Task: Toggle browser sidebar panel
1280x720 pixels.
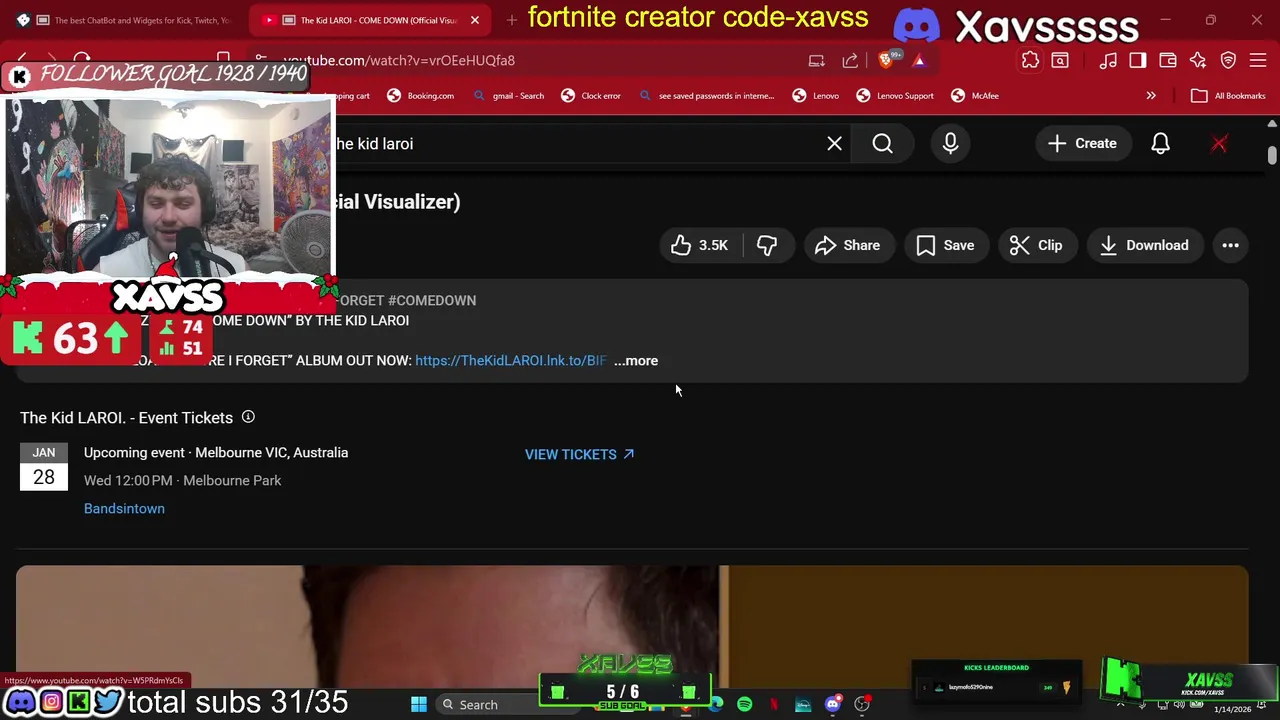Action: (1138, 60)
